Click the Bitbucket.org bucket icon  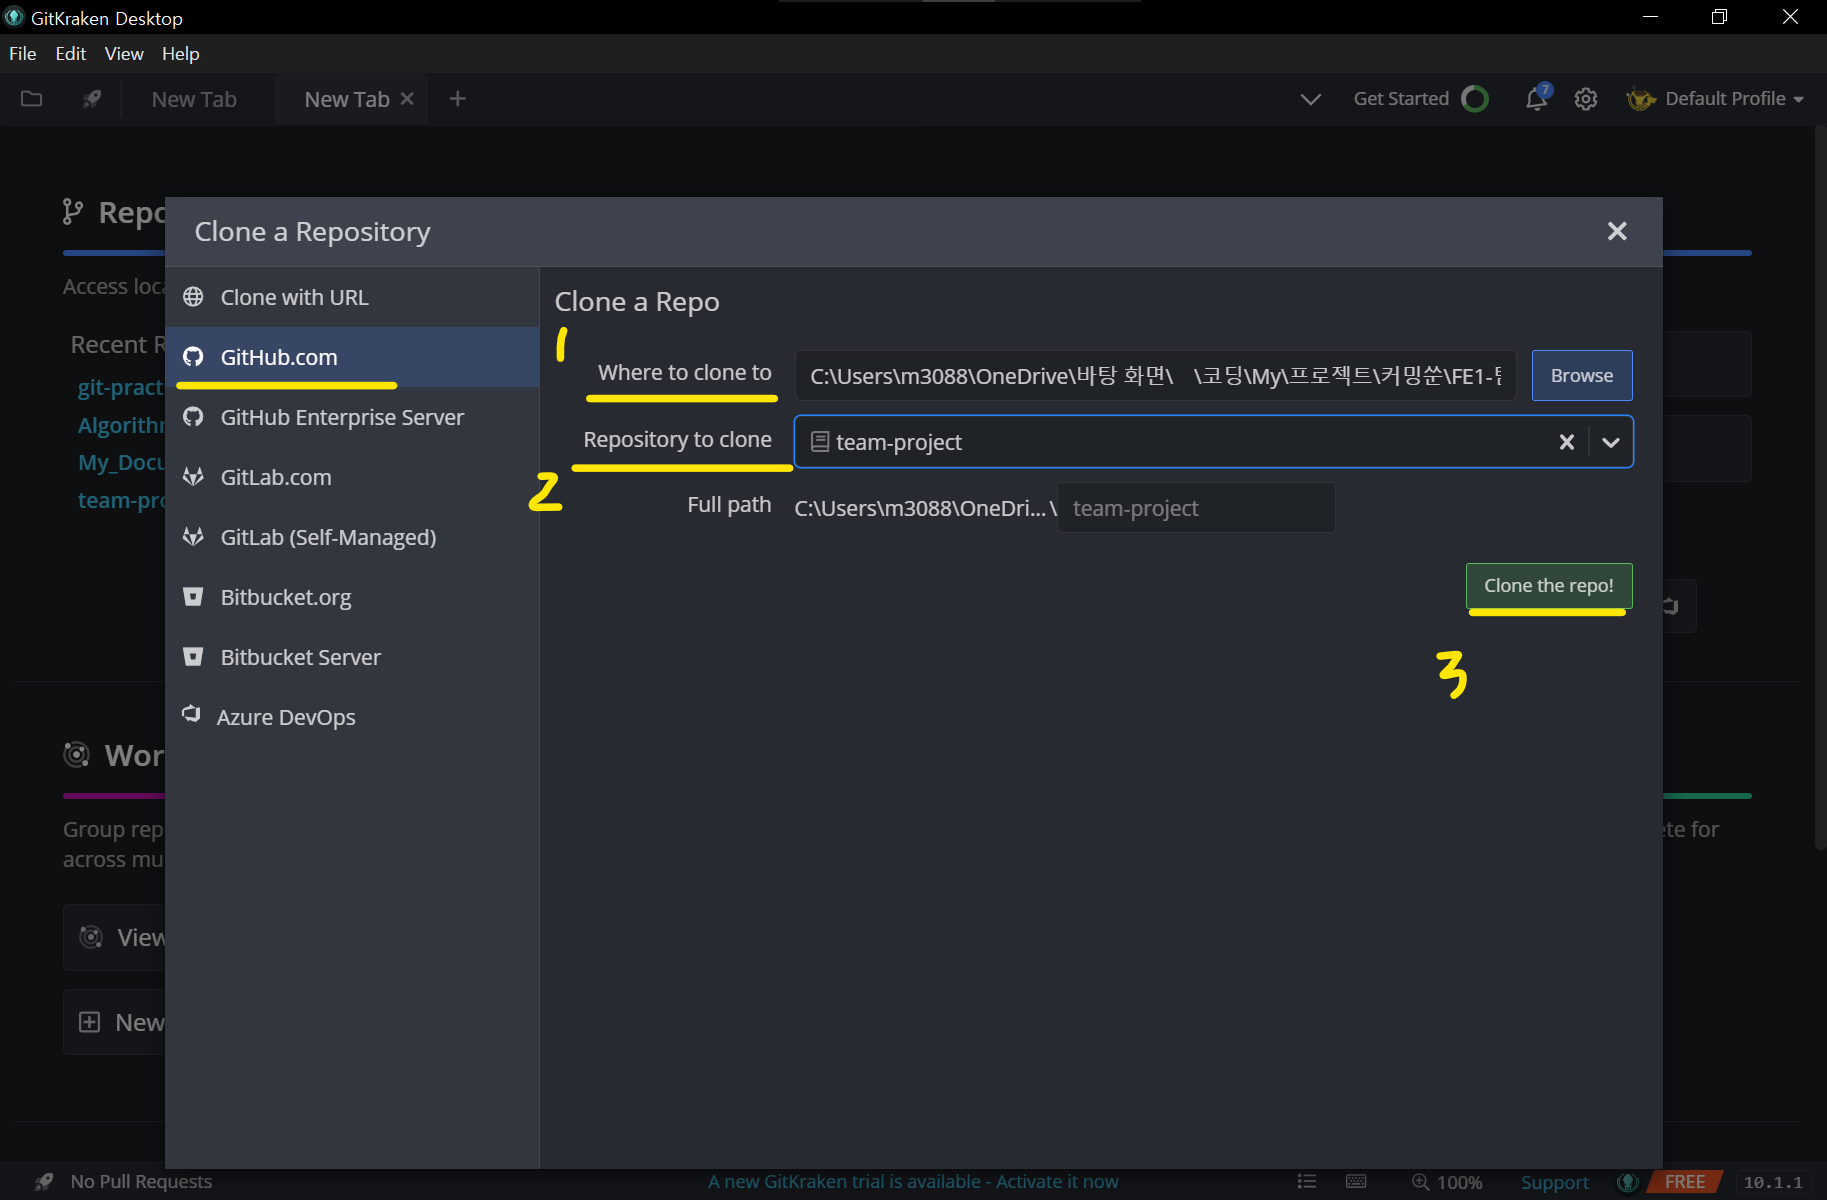pyautogui.click(x=193, y=597)
